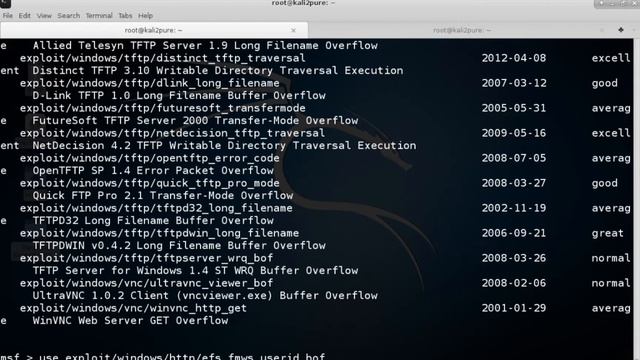Open the Terminal menu
The width and height of the screenshot is (640, 360).
click(99, 16)
